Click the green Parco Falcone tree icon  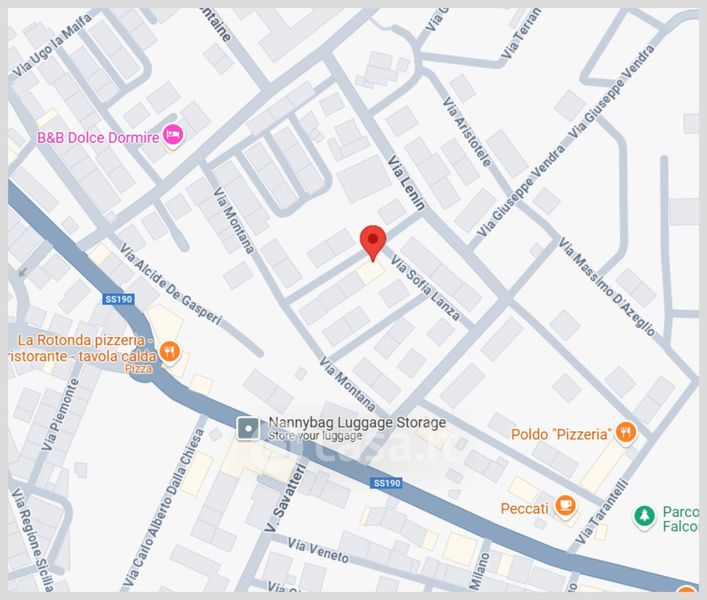click(x=644, y=516)
